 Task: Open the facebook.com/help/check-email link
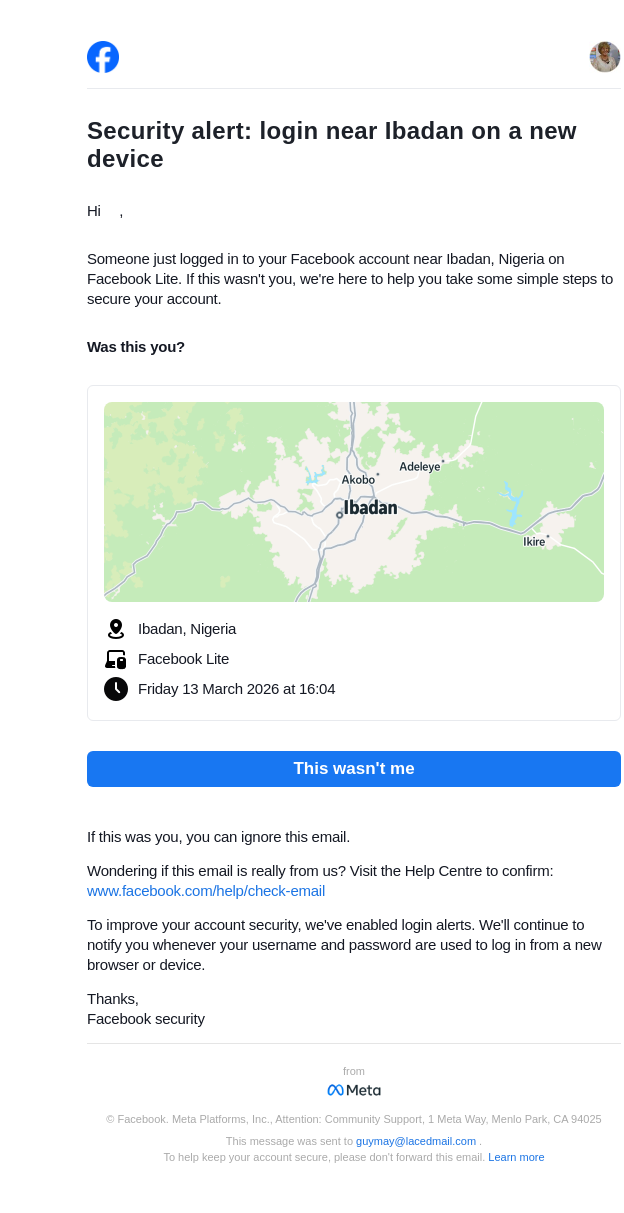(x=206, y=891)
